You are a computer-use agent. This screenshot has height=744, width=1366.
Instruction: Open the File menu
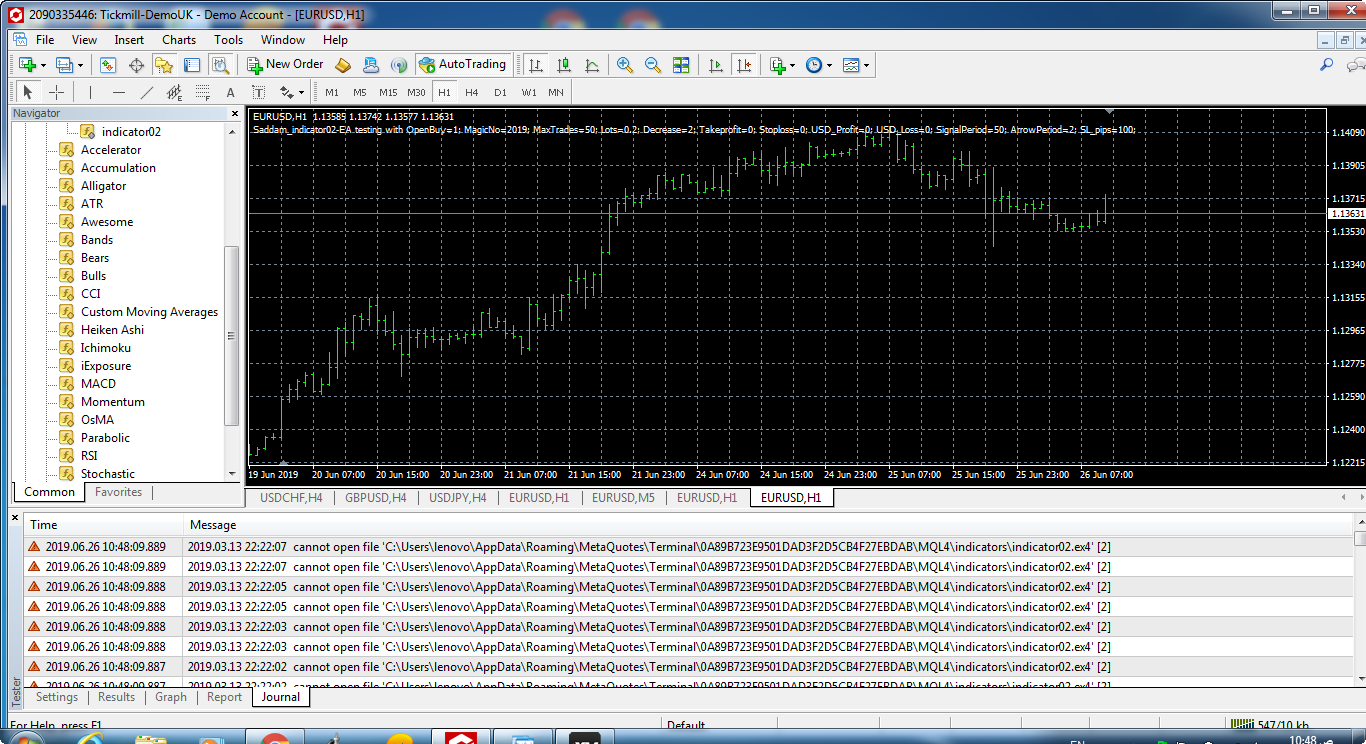pyautogui.click(x=45, y=40)
